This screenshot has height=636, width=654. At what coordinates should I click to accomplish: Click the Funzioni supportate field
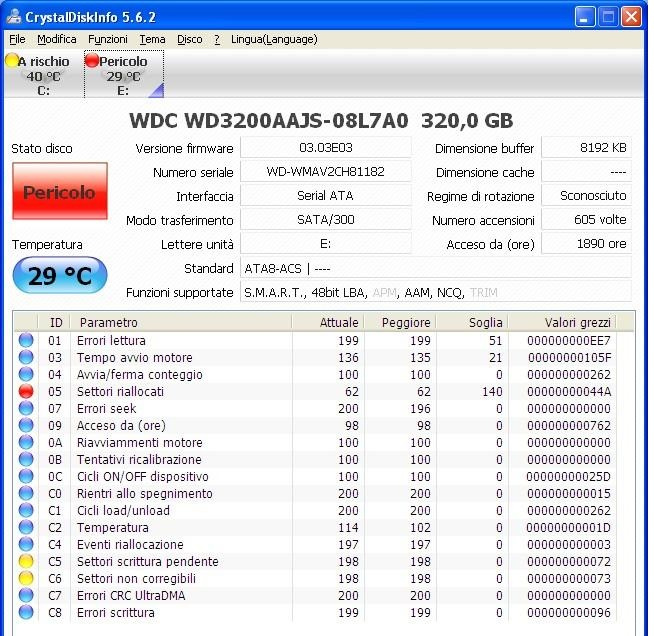436,292
